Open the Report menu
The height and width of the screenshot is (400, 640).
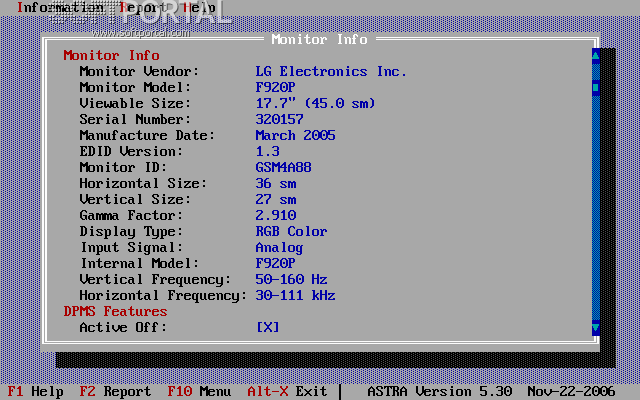coord(144,7)
